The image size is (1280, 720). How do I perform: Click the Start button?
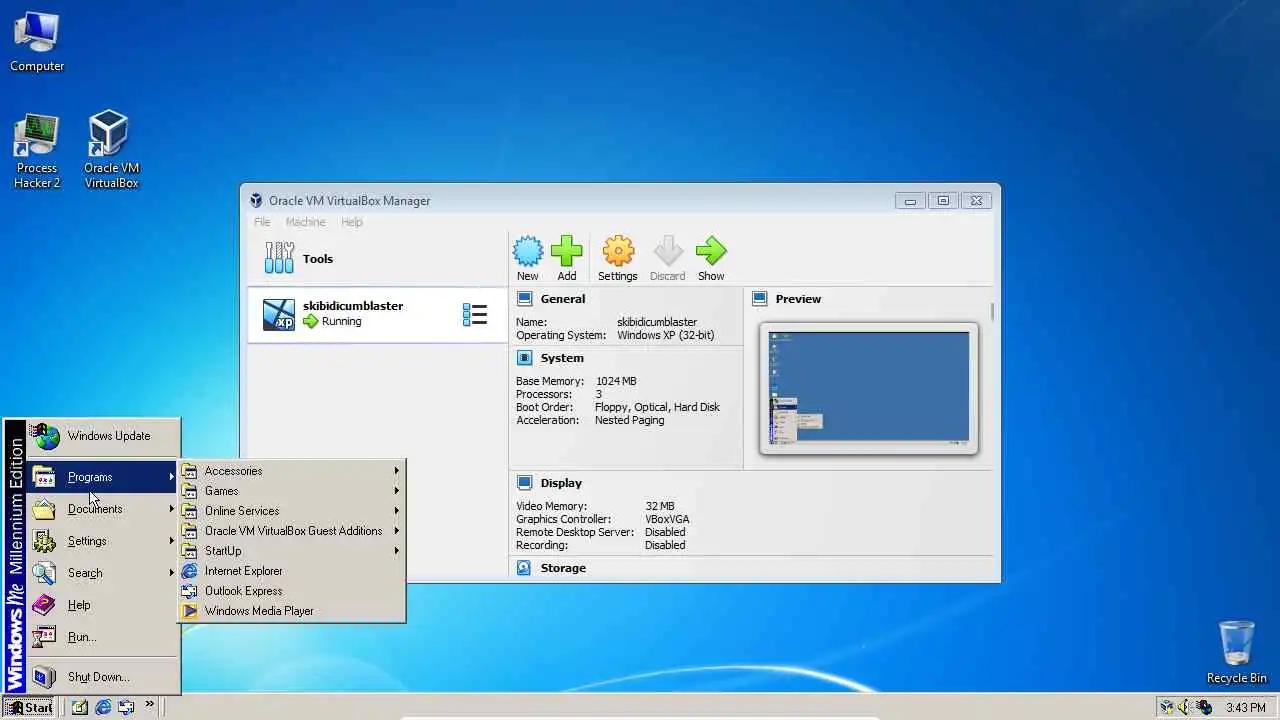pyautogui.click(x=29, y=707)
